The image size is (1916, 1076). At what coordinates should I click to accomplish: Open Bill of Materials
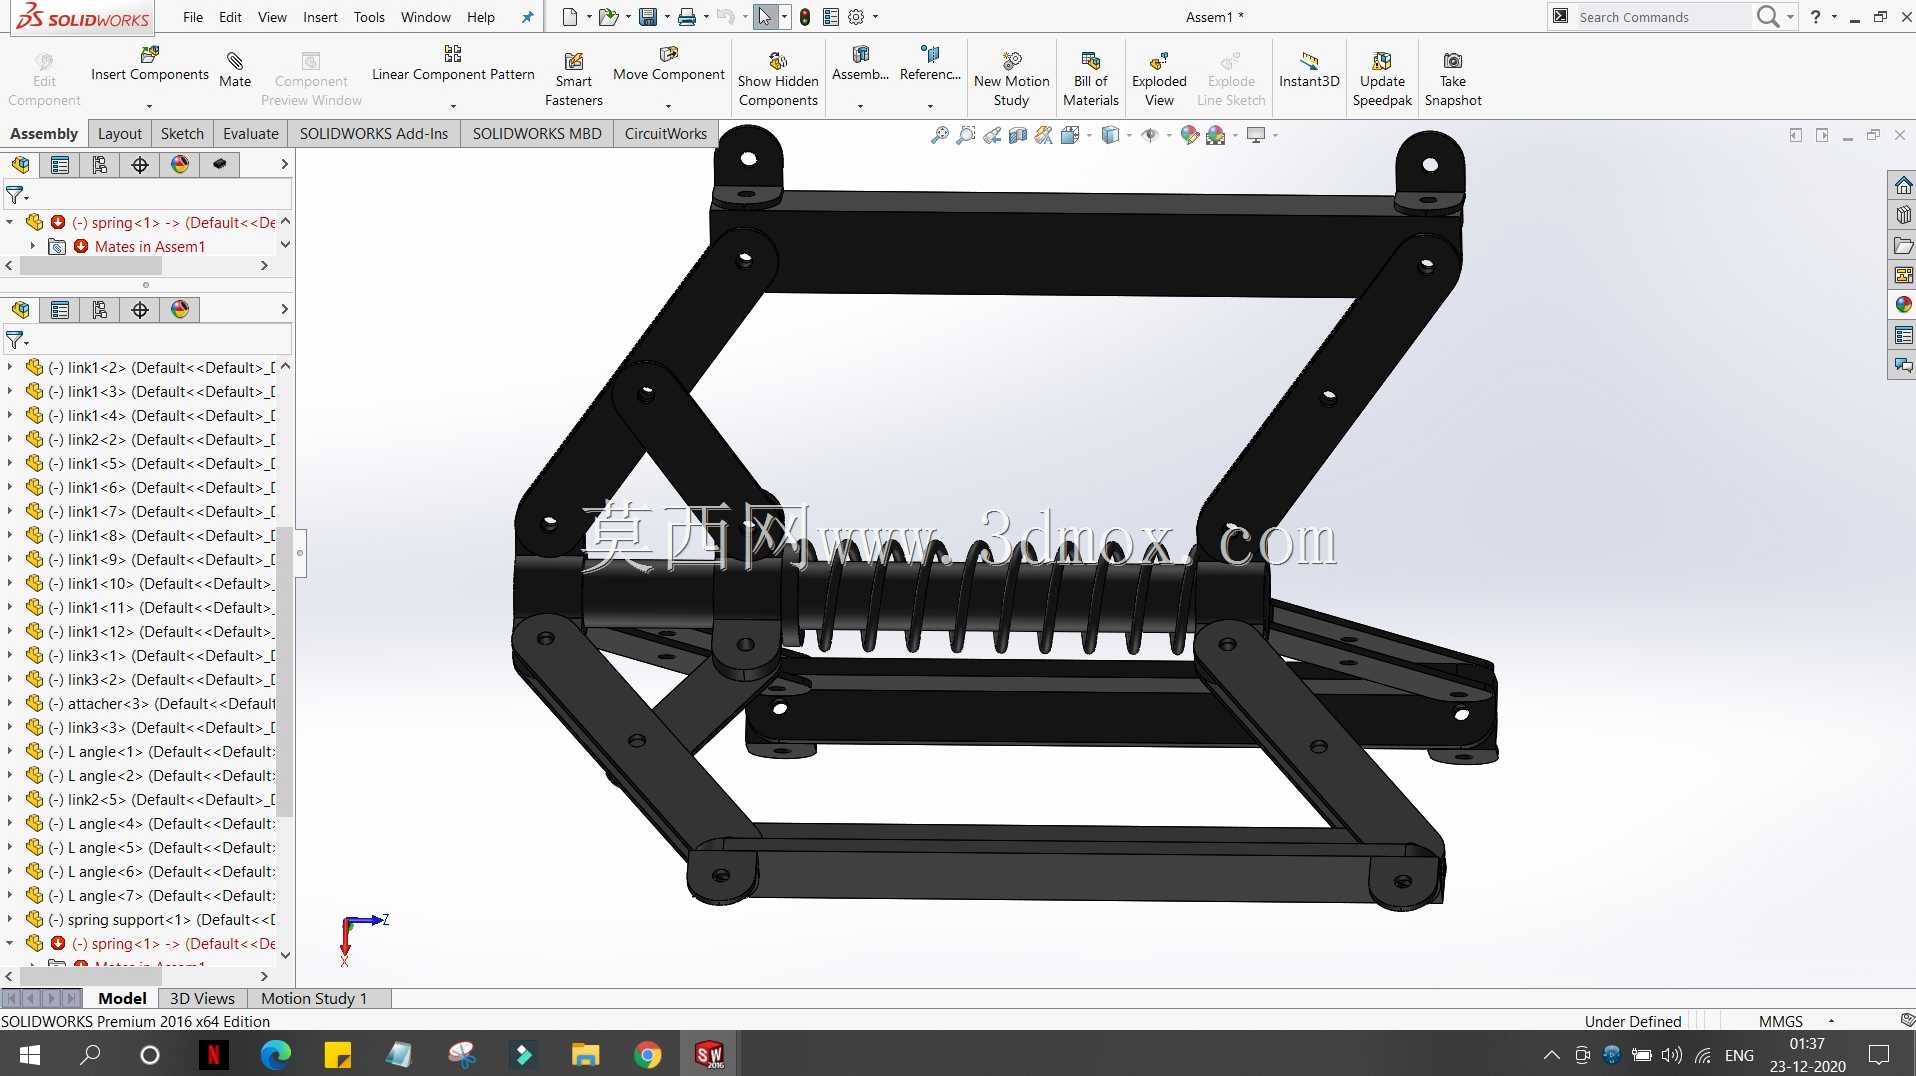point(1090,80)
